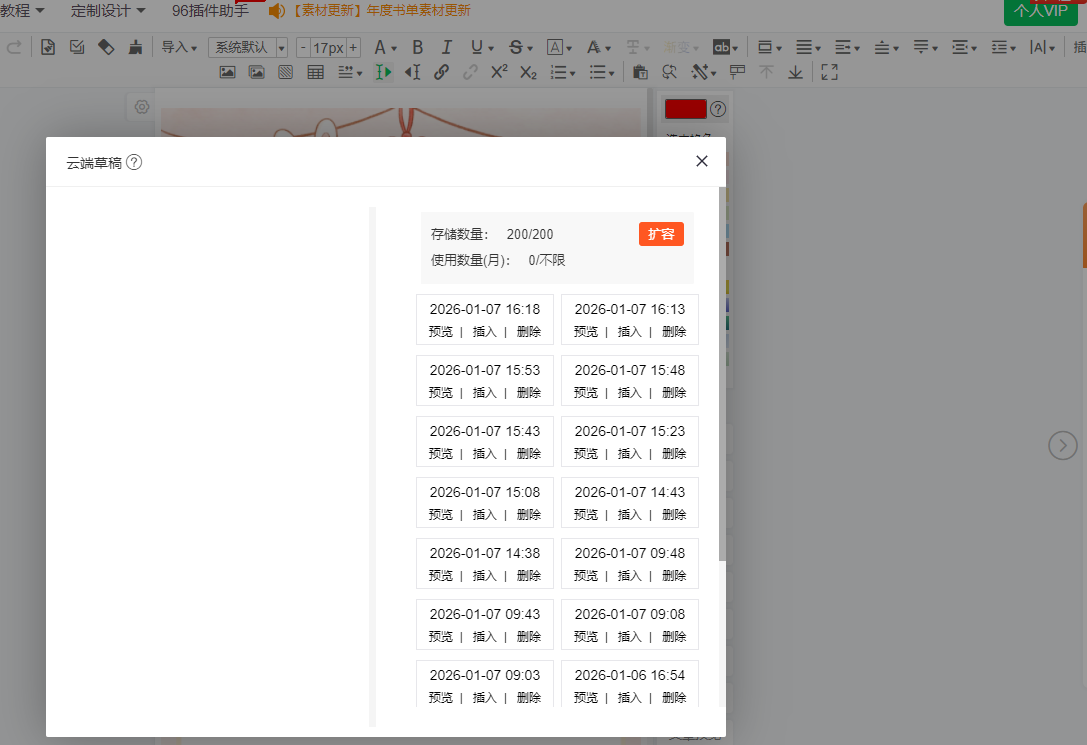This screenshot has height=745, width=1087.
Task: Click the red color swatch in sidebar
Action: pos(685,109)
